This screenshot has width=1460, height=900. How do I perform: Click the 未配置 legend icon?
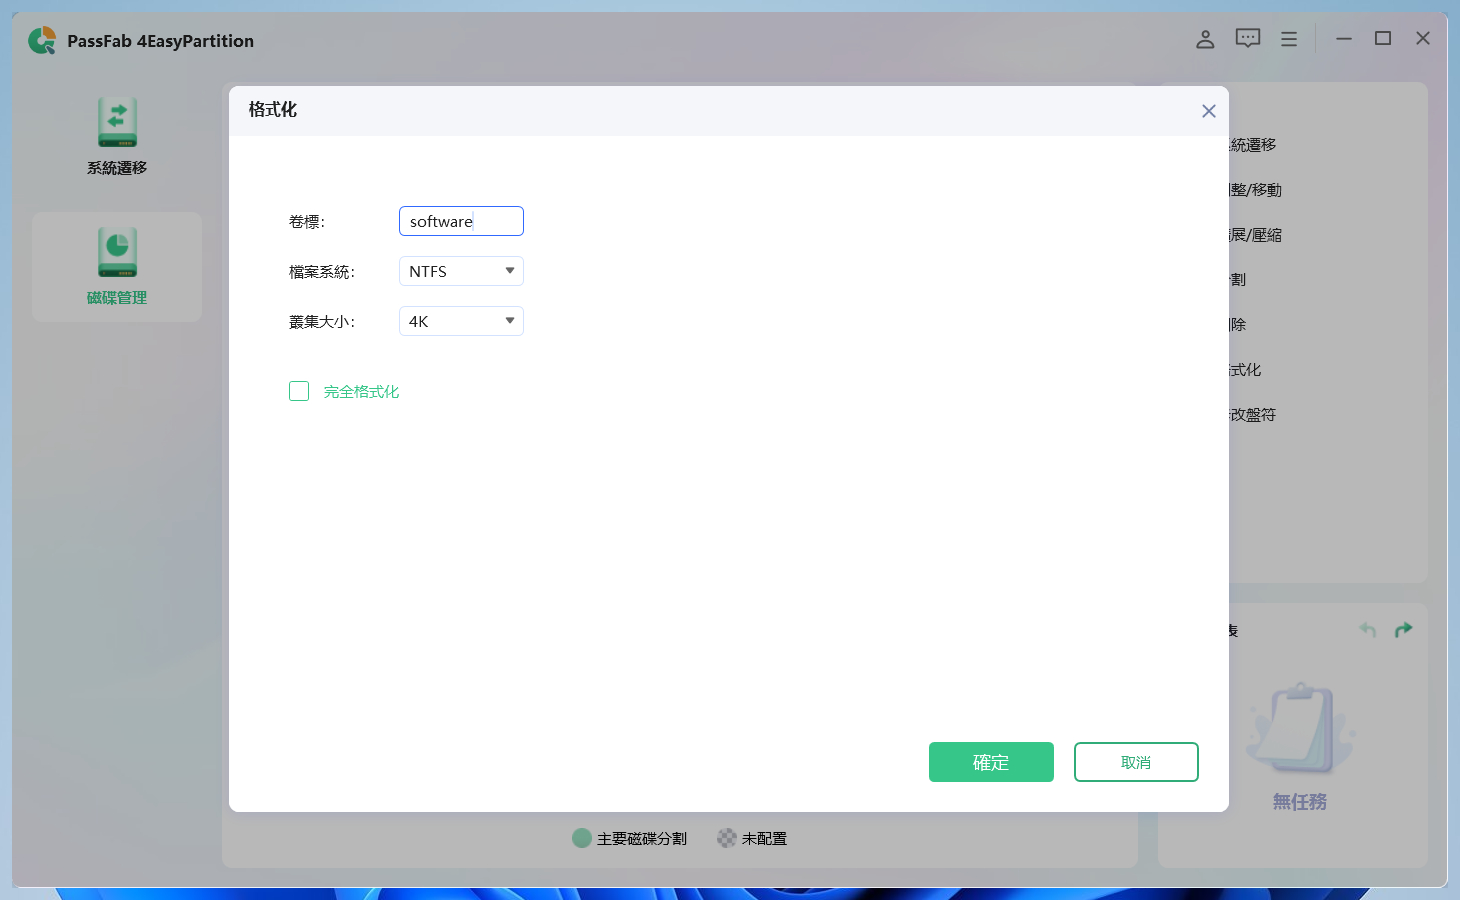[x=725, y=838]
